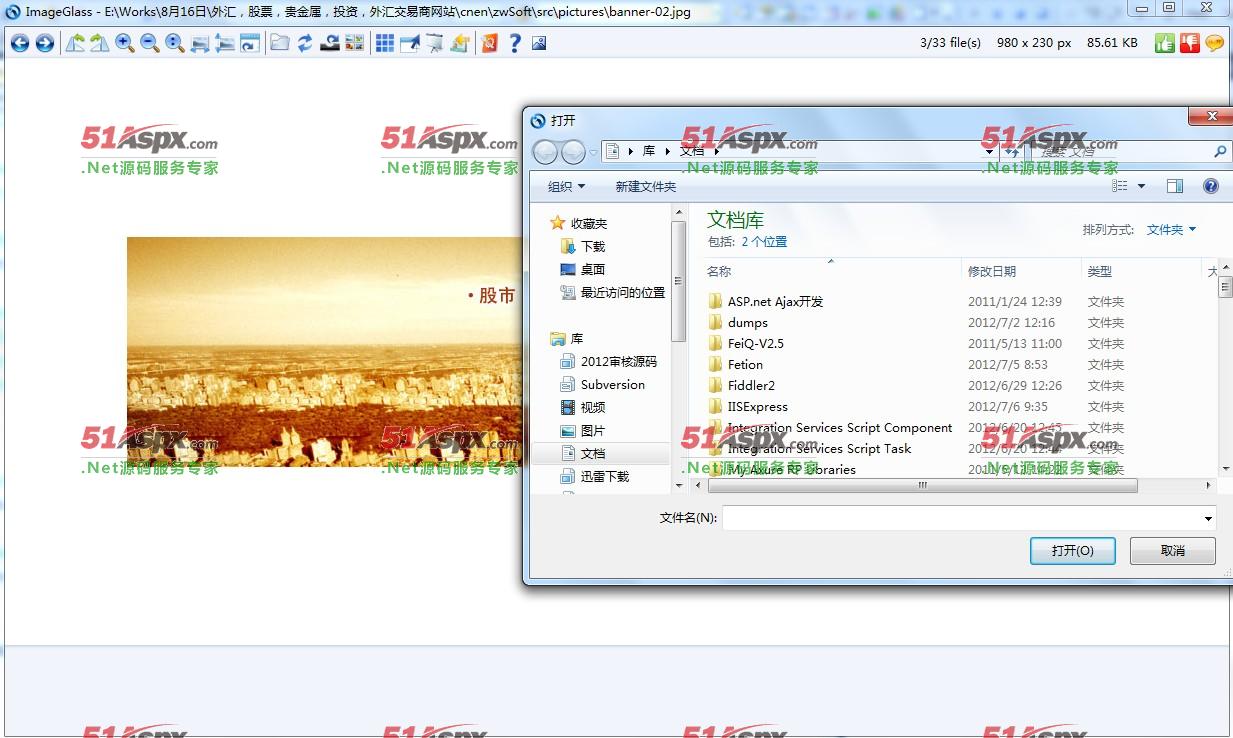Rotate image counterclockwise in ImageGlass

click(x=75, y=43)
